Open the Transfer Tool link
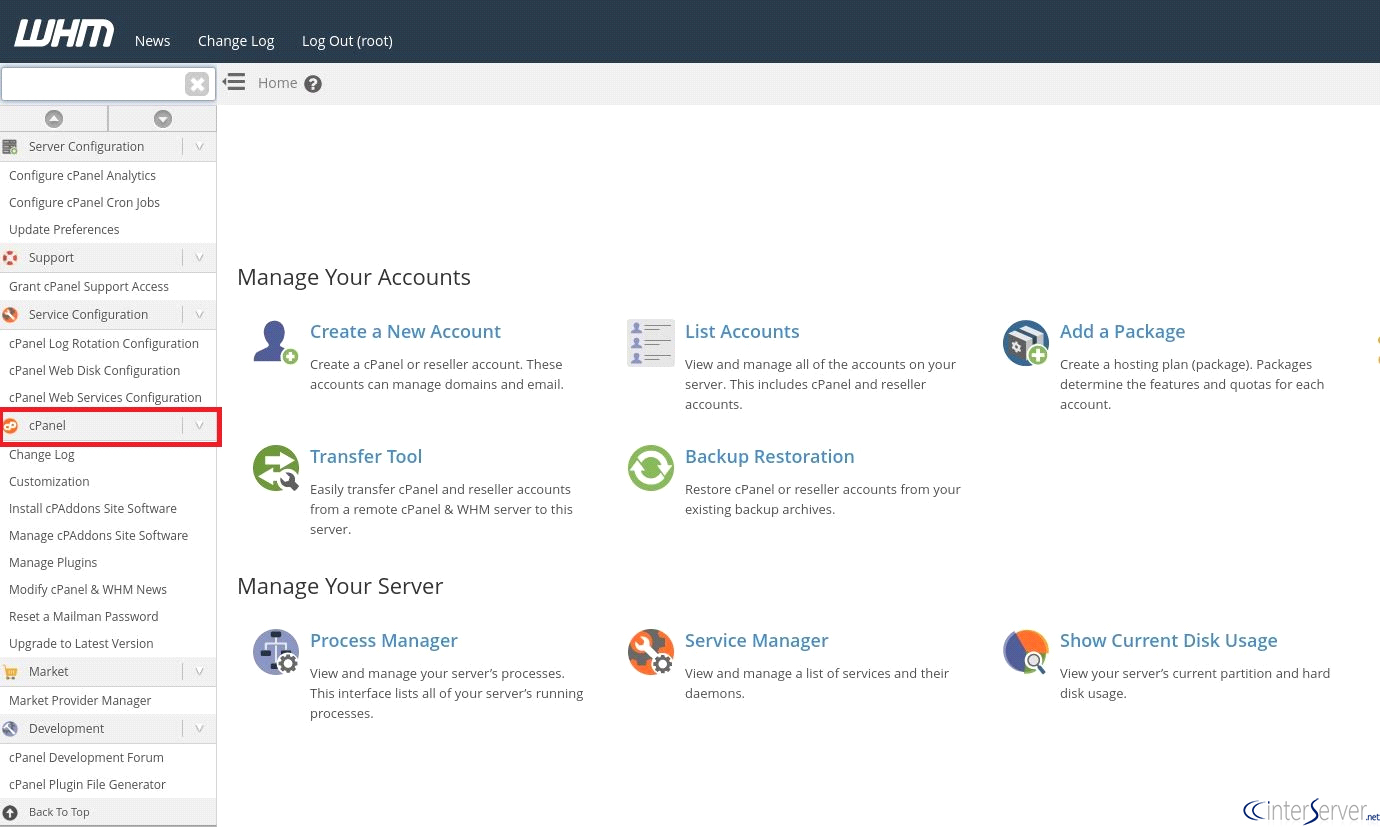Screen dimensions: 1380x827 (366, 457)
